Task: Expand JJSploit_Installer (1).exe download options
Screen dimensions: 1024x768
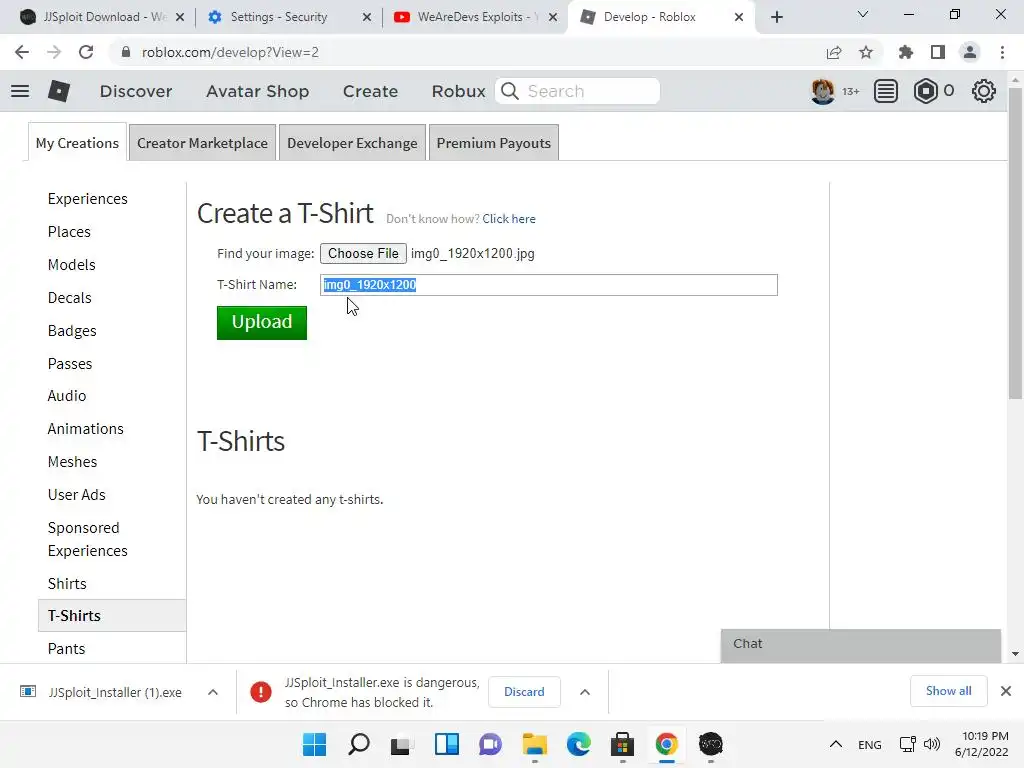Action: pyautogui.click(x=213, y=692)
